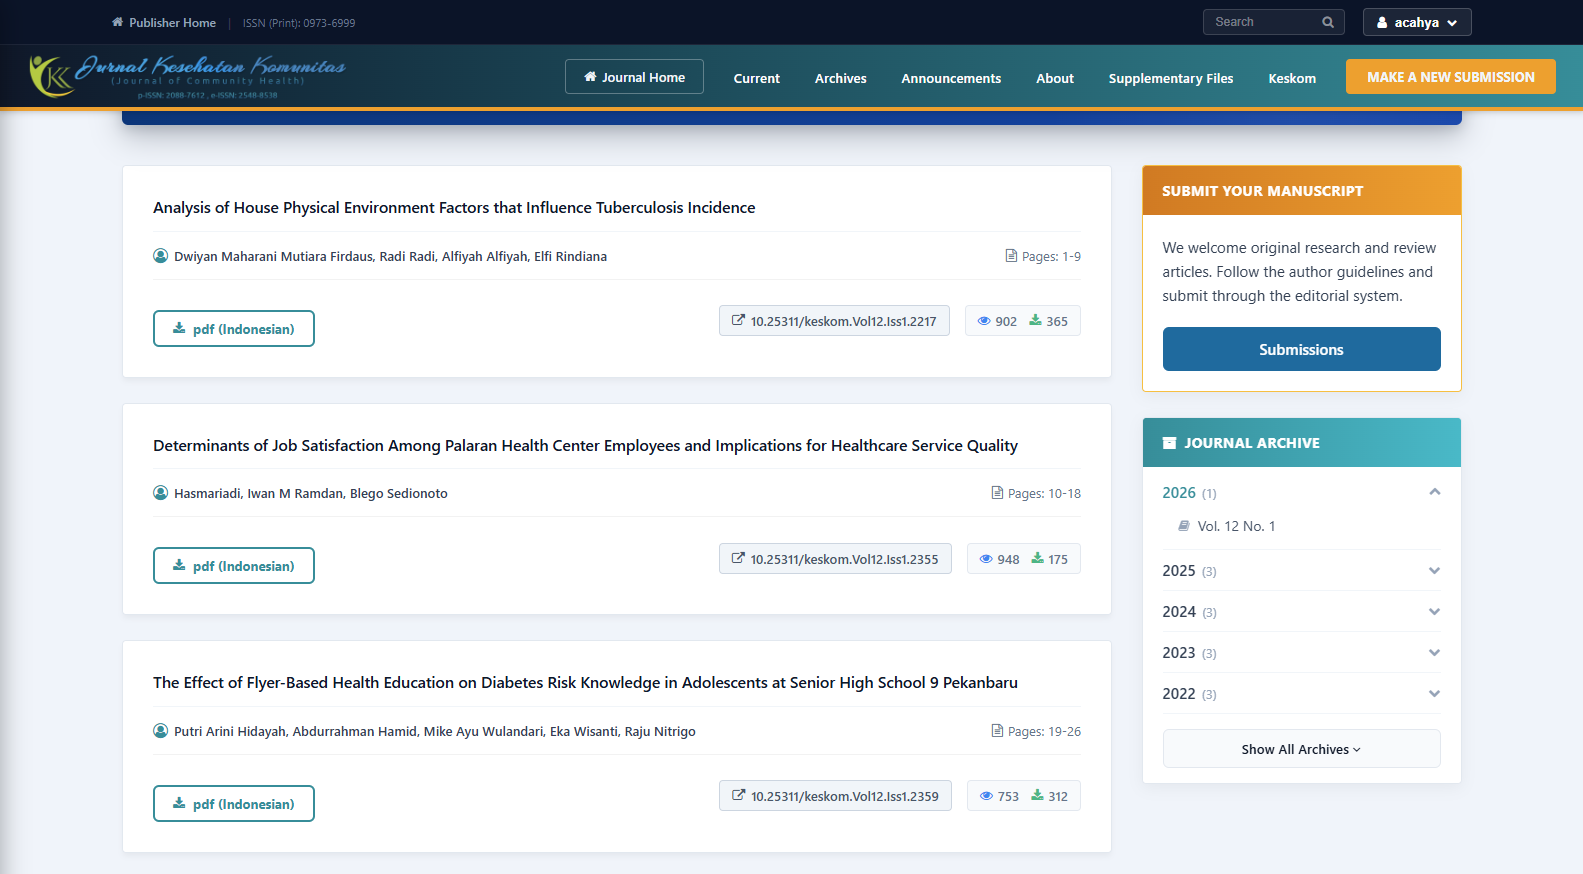Click the Publisher Home house icon
This screenshot has height=874, width=1583.
pyautogui.click(x=118, y=22)
